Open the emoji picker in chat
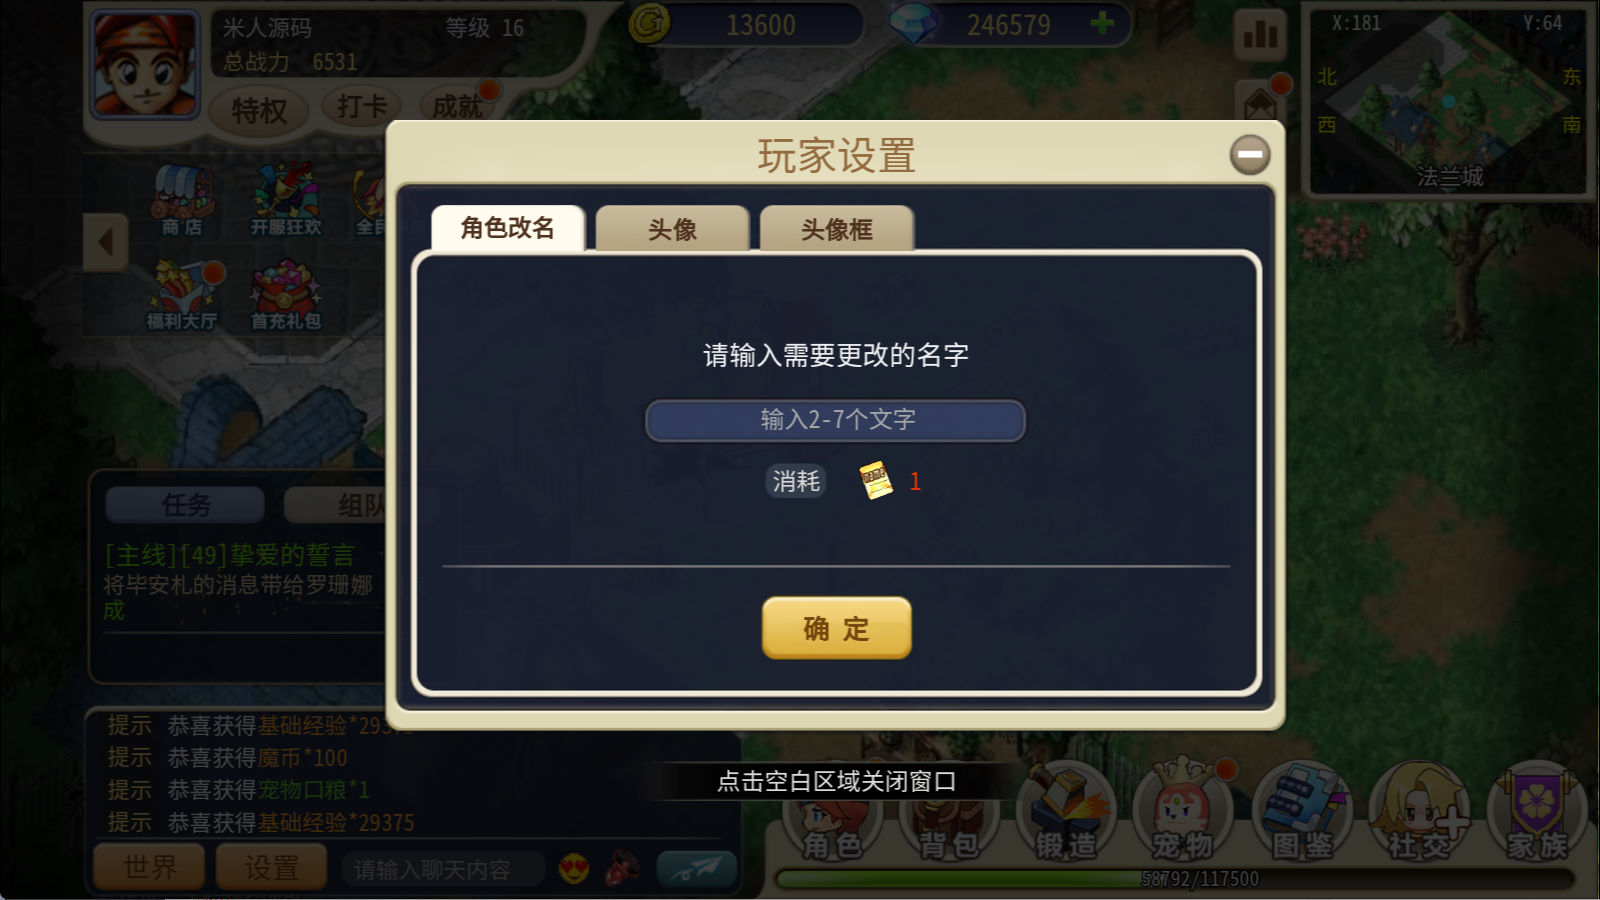This screenshot has height=900, width=1600. (x=574, y=869)
